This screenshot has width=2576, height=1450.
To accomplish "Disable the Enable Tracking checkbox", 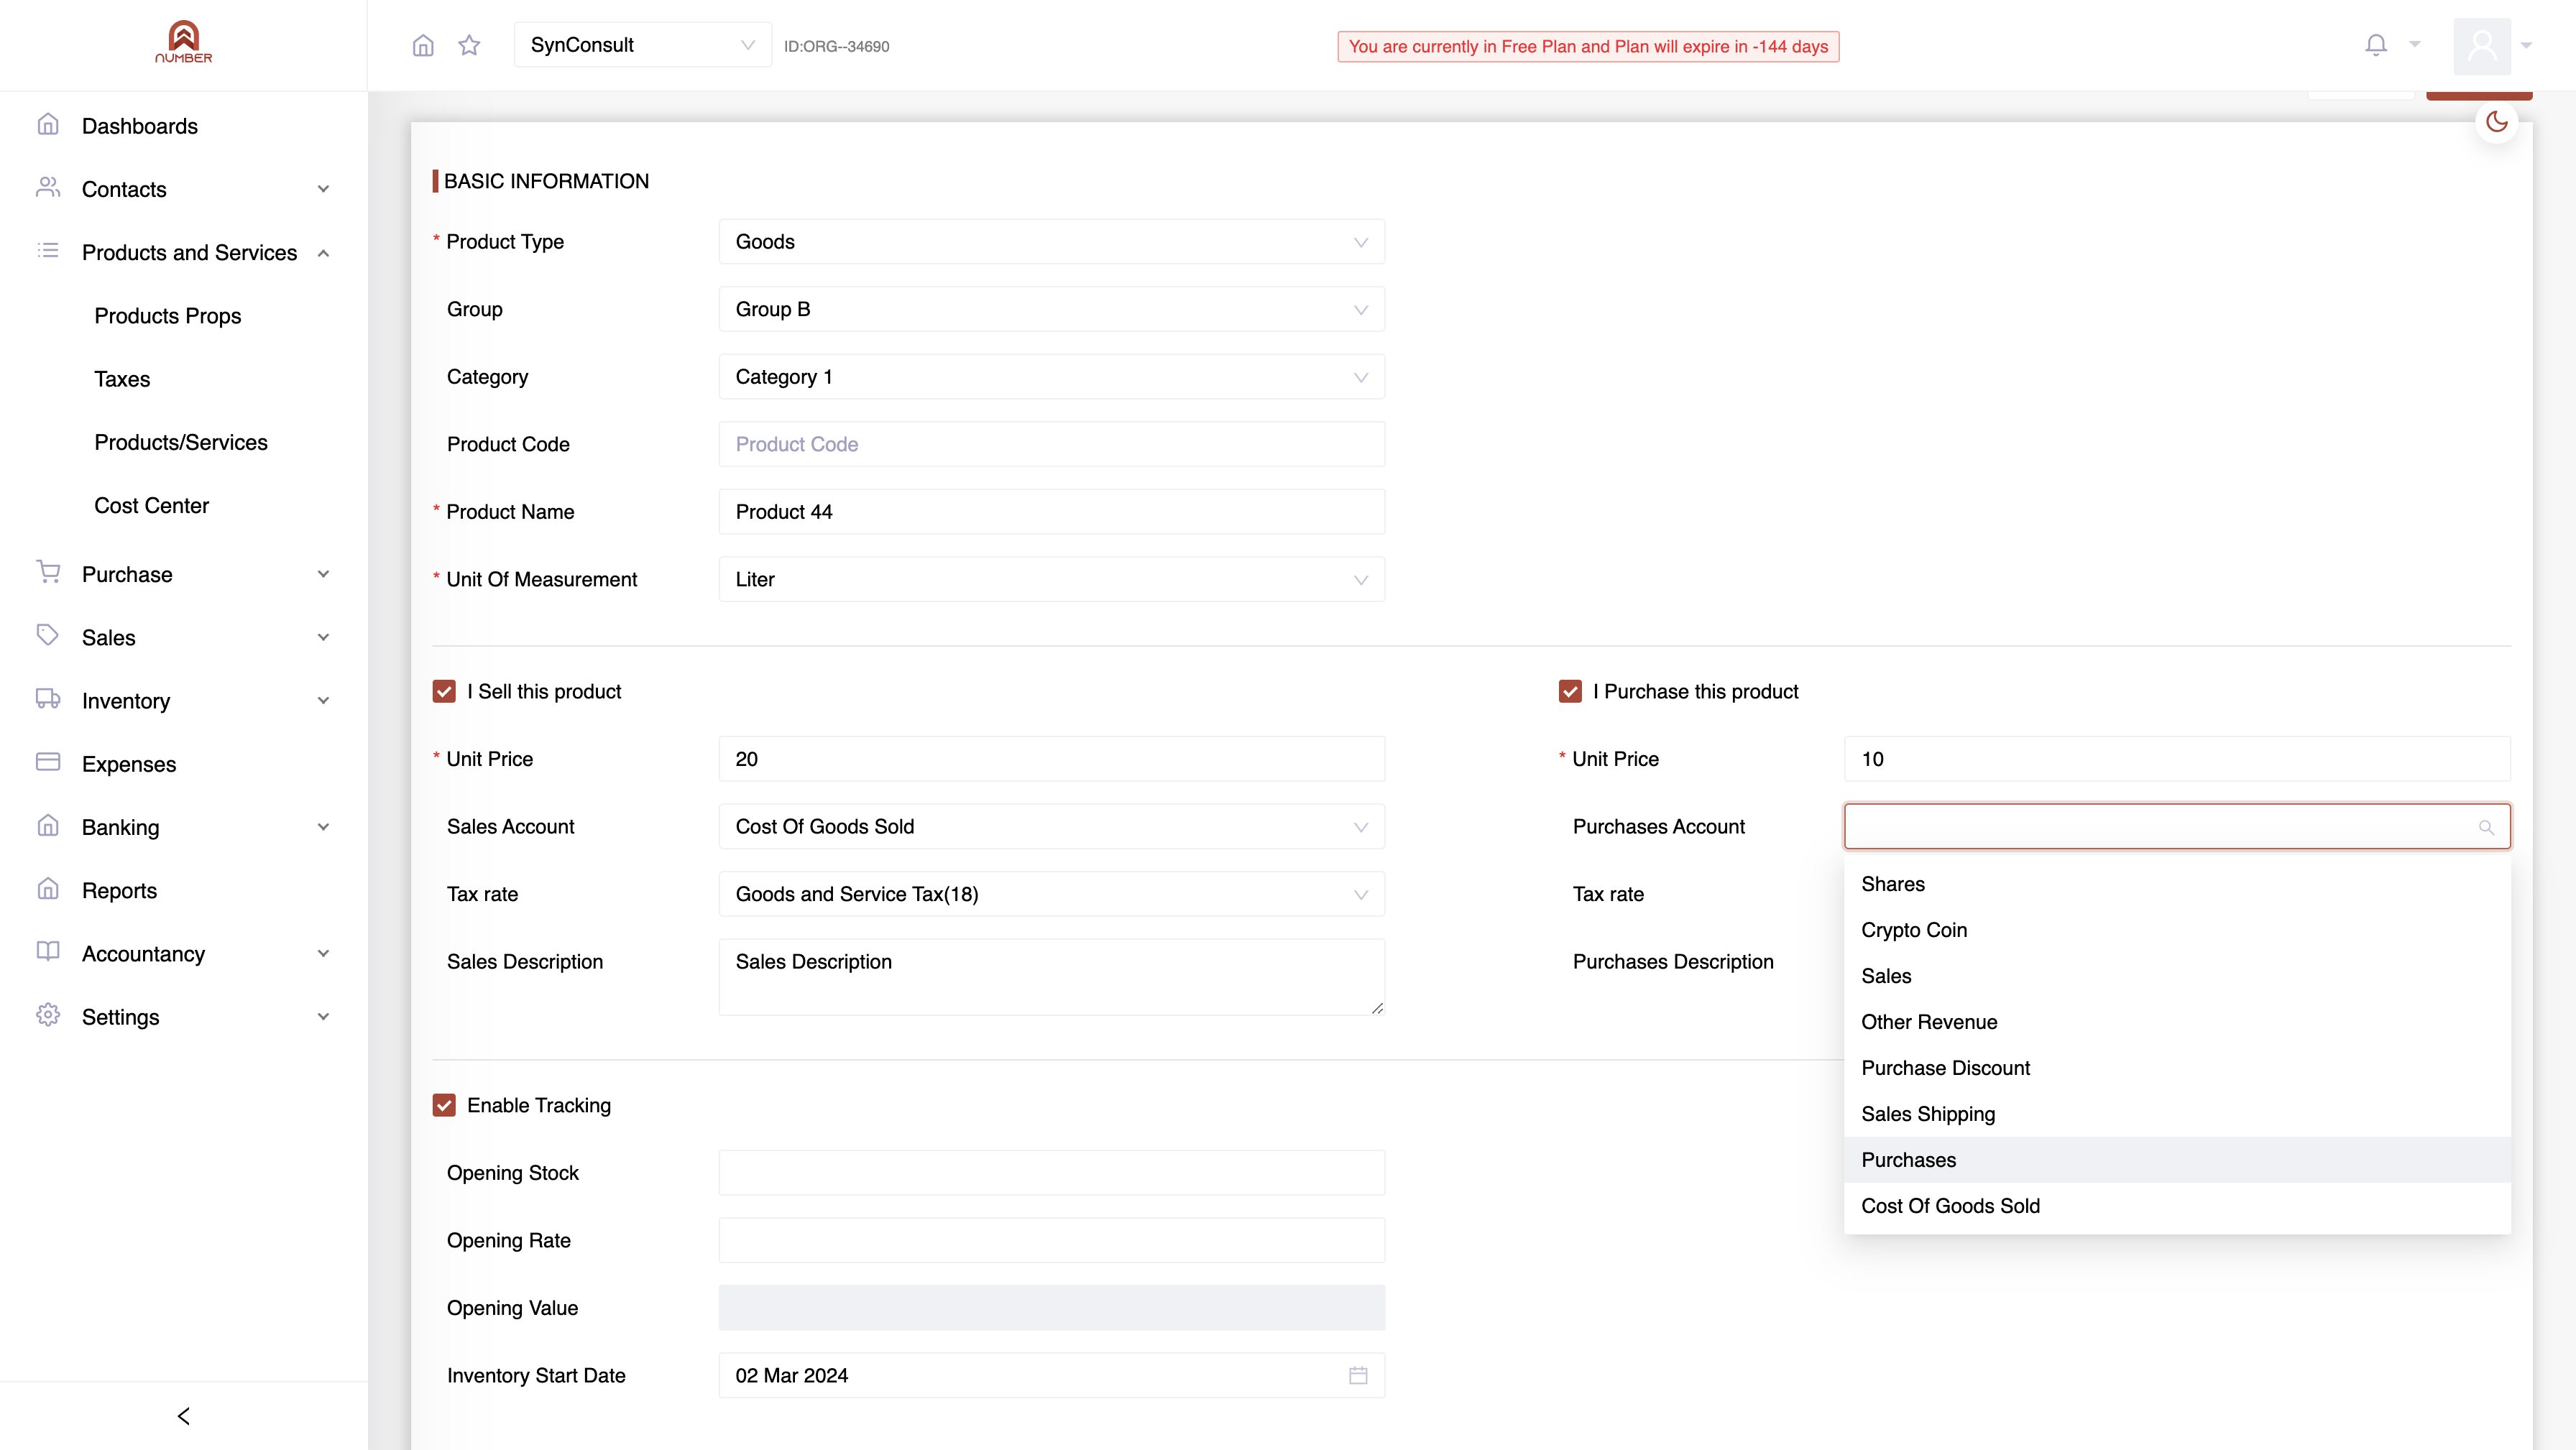I will 444,1105.
